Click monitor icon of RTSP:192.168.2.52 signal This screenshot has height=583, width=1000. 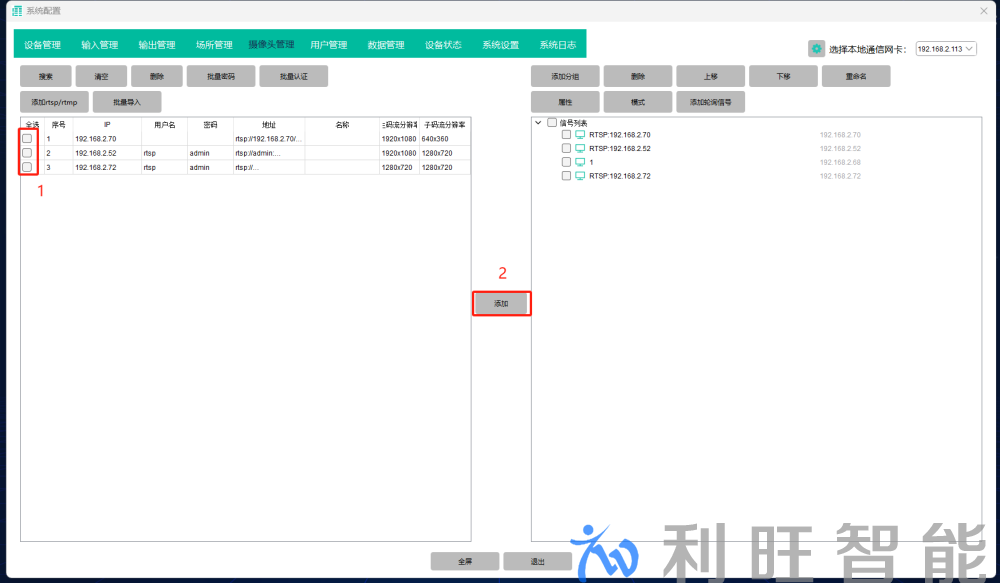click(580, 149)
